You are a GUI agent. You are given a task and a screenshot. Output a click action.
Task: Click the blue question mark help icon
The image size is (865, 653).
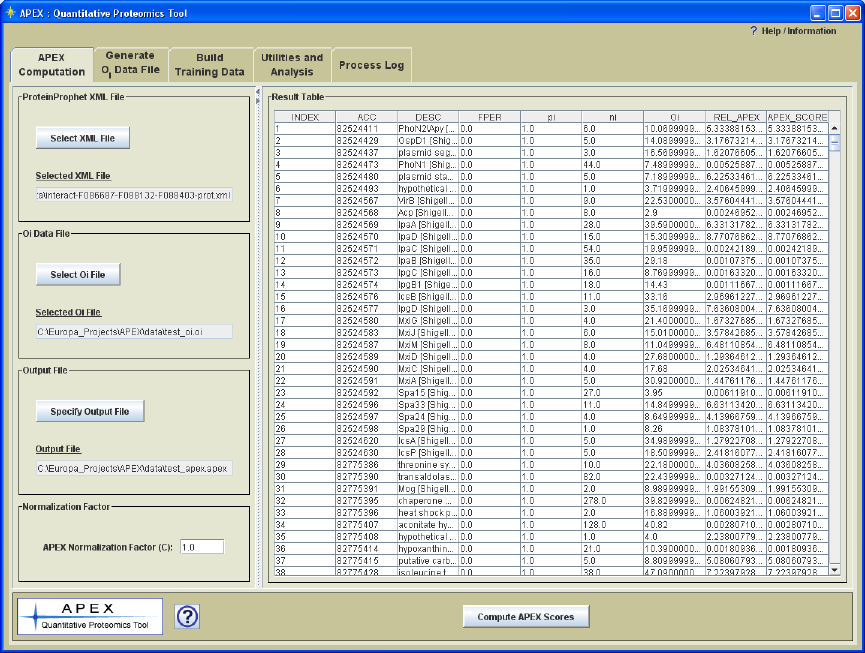[187, 616]
